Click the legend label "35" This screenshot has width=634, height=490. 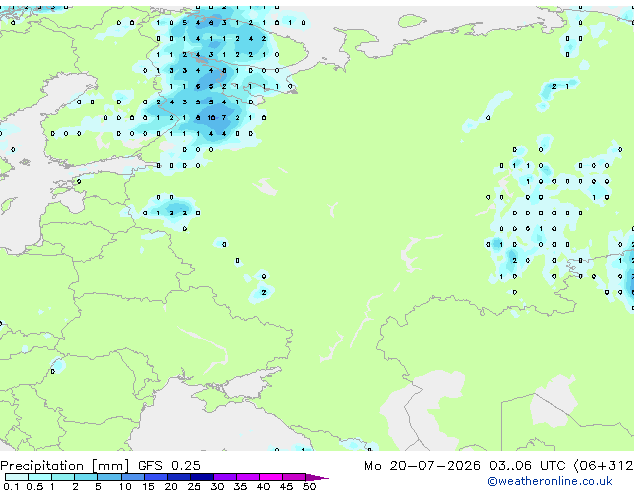point(241,486)
